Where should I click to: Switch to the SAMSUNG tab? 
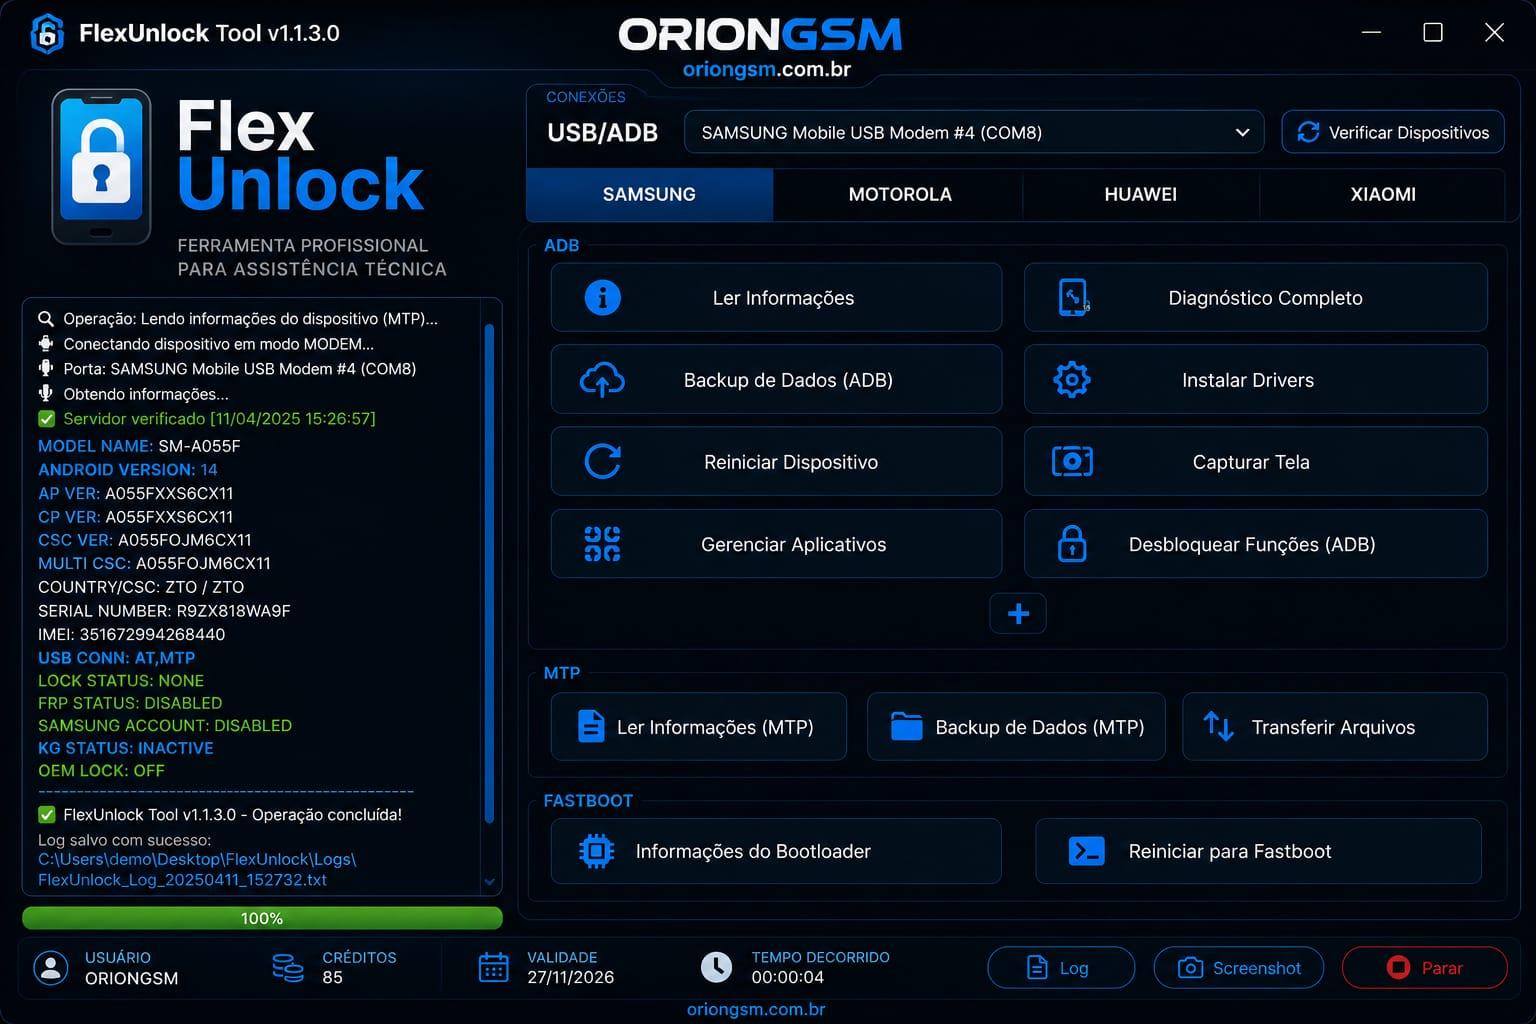click(649, 194)
